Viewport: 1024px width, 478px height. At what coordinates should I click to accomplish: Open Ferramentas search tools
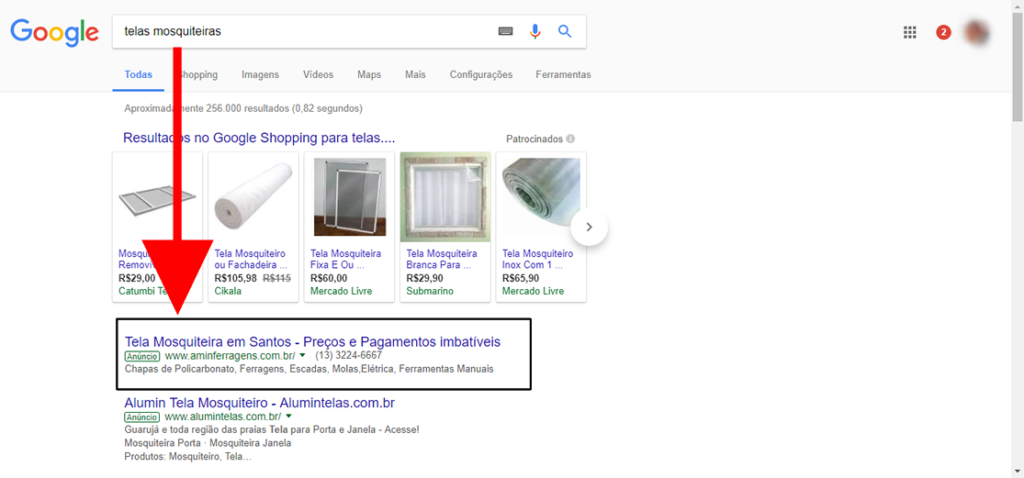[563, 75]
